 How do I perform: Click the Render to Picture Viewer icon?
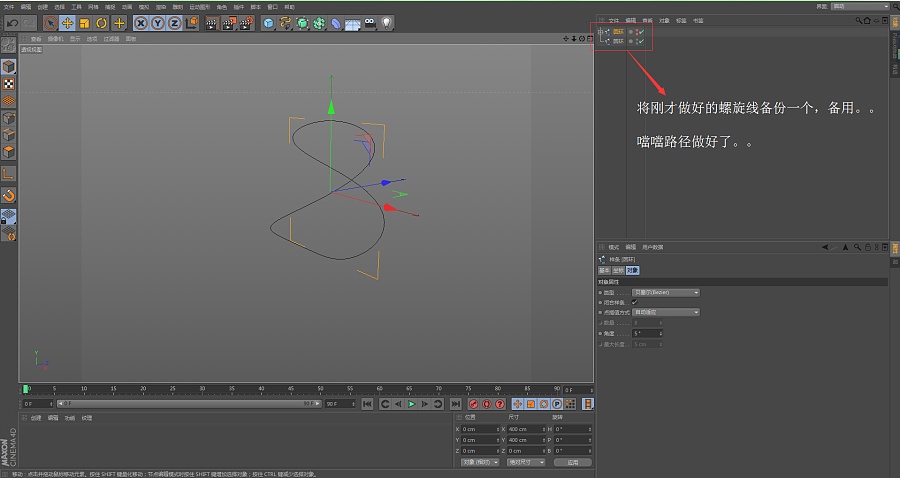coord(229,23)
